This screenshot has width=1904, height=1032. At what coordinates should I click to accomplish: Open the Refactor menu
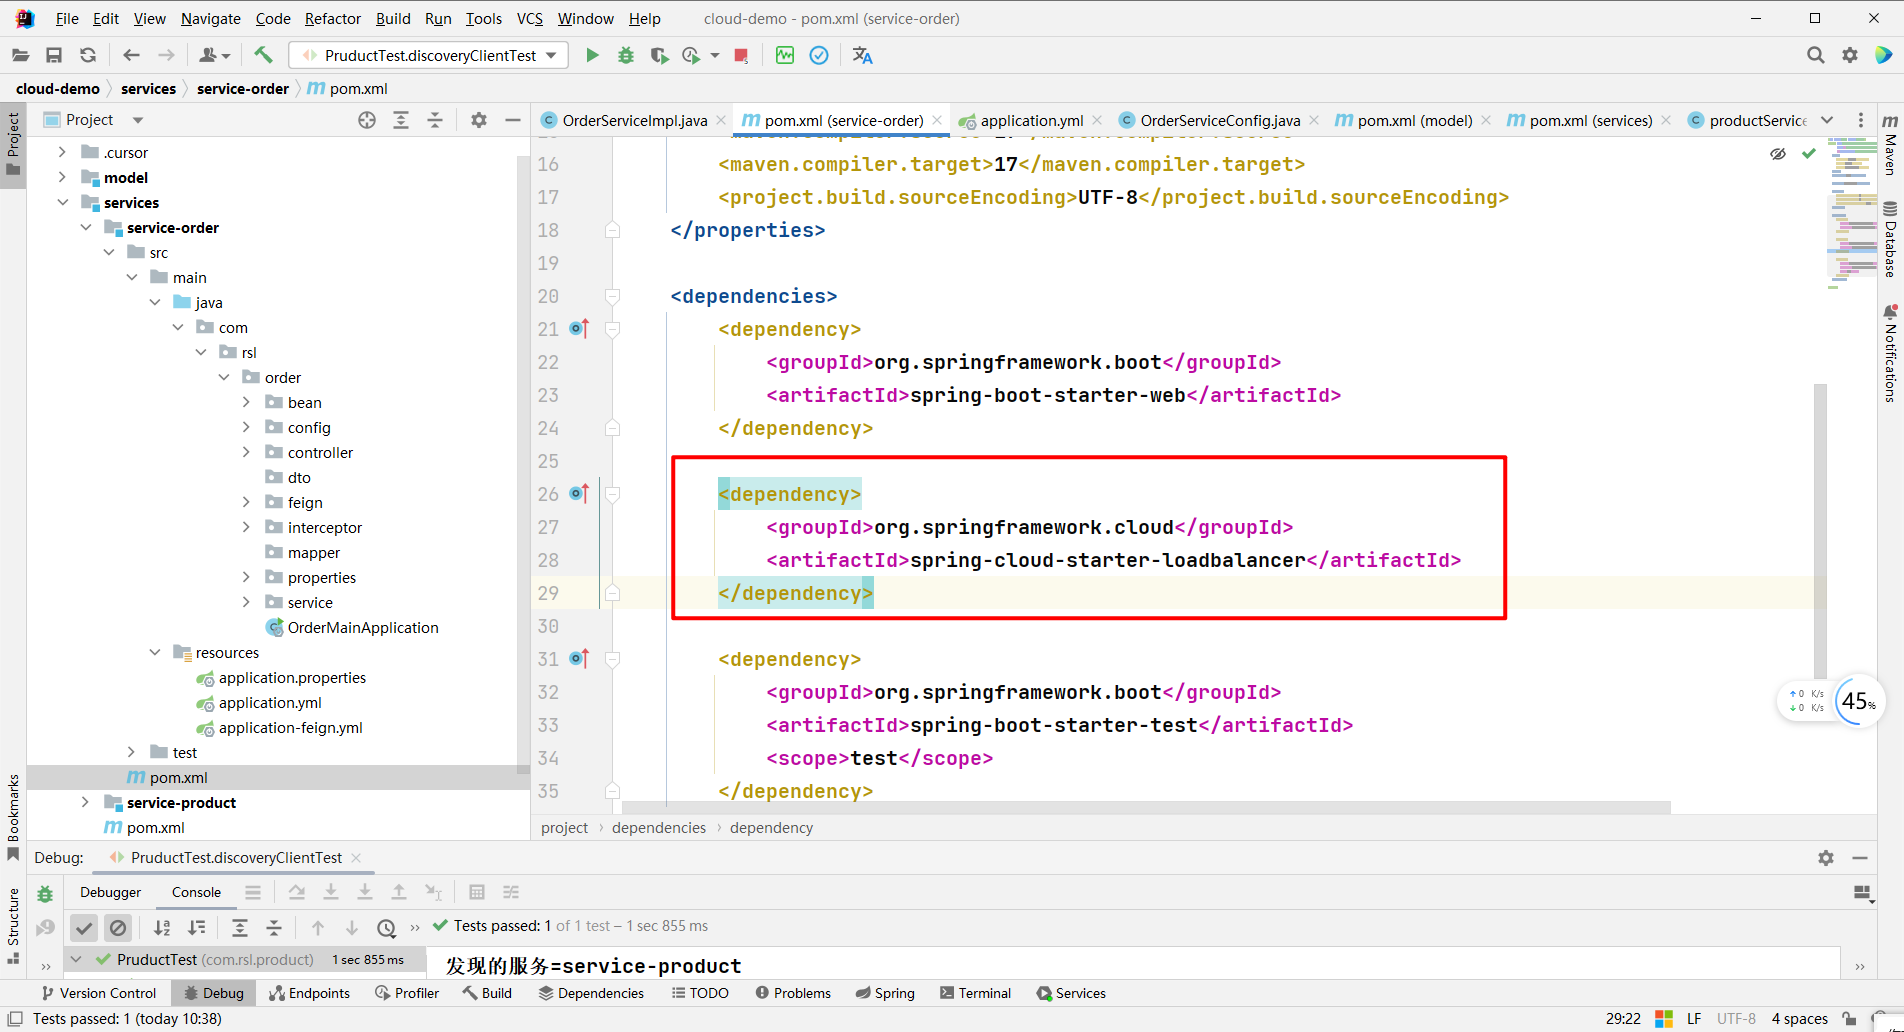click(x=332, y=18)
